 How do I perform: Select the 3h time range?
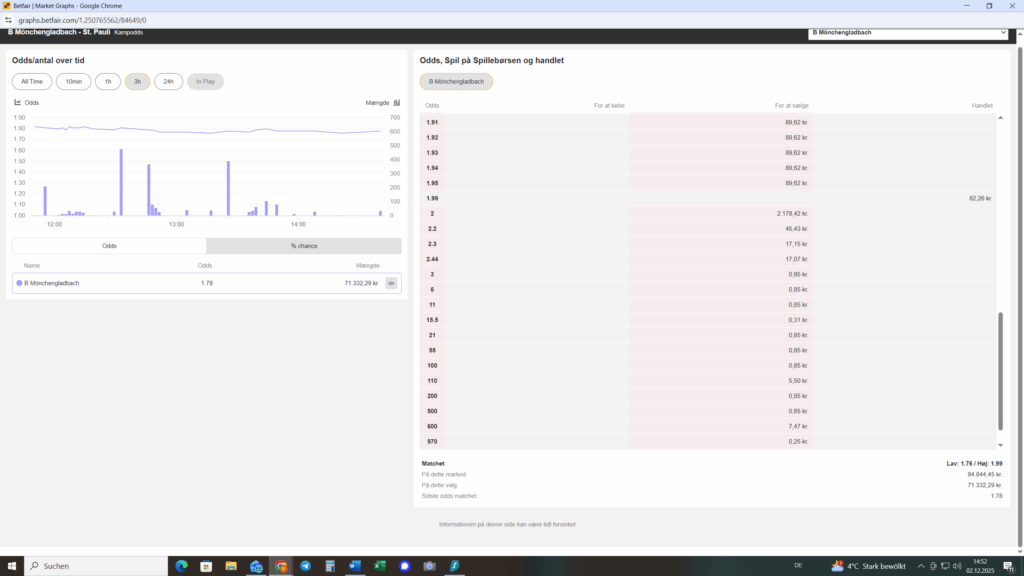pos(137,82)
